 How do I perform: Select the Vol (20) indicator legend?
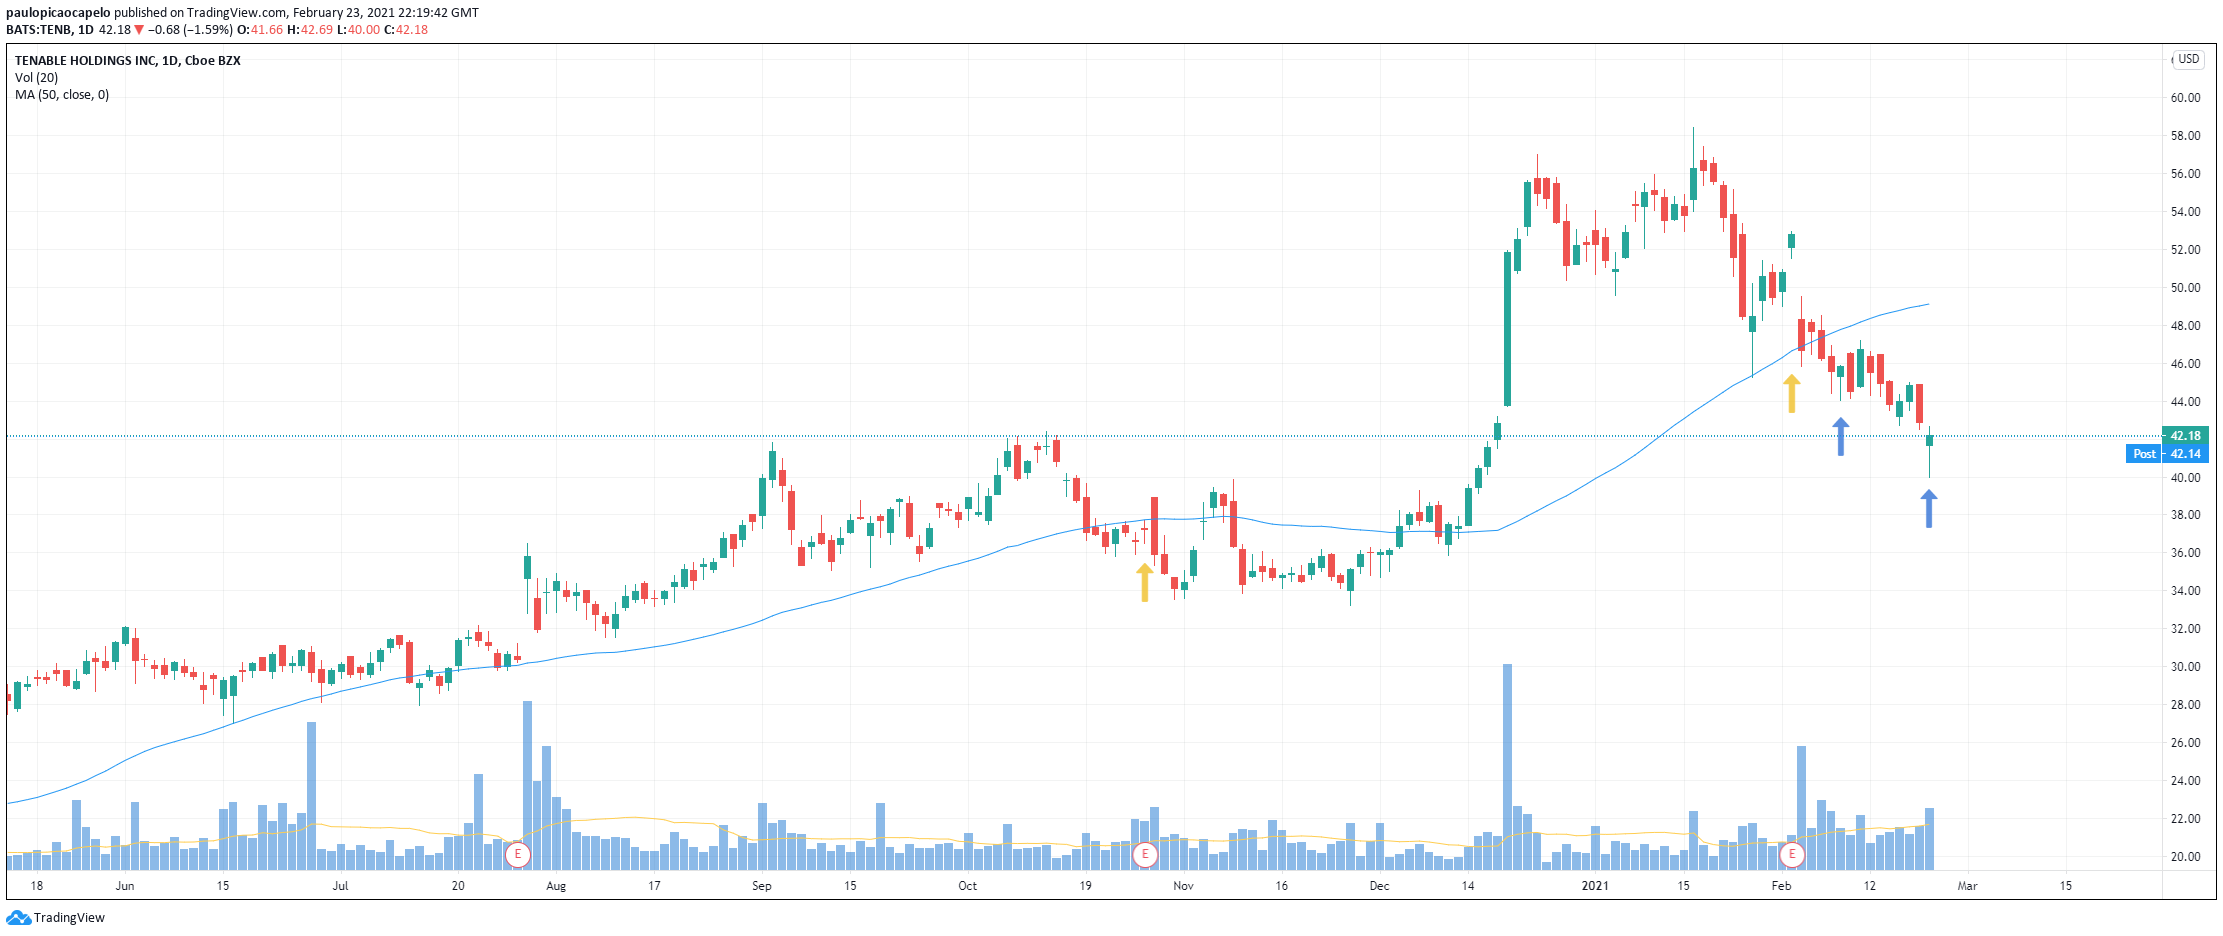pyautogui.click(x=37, y=77)
